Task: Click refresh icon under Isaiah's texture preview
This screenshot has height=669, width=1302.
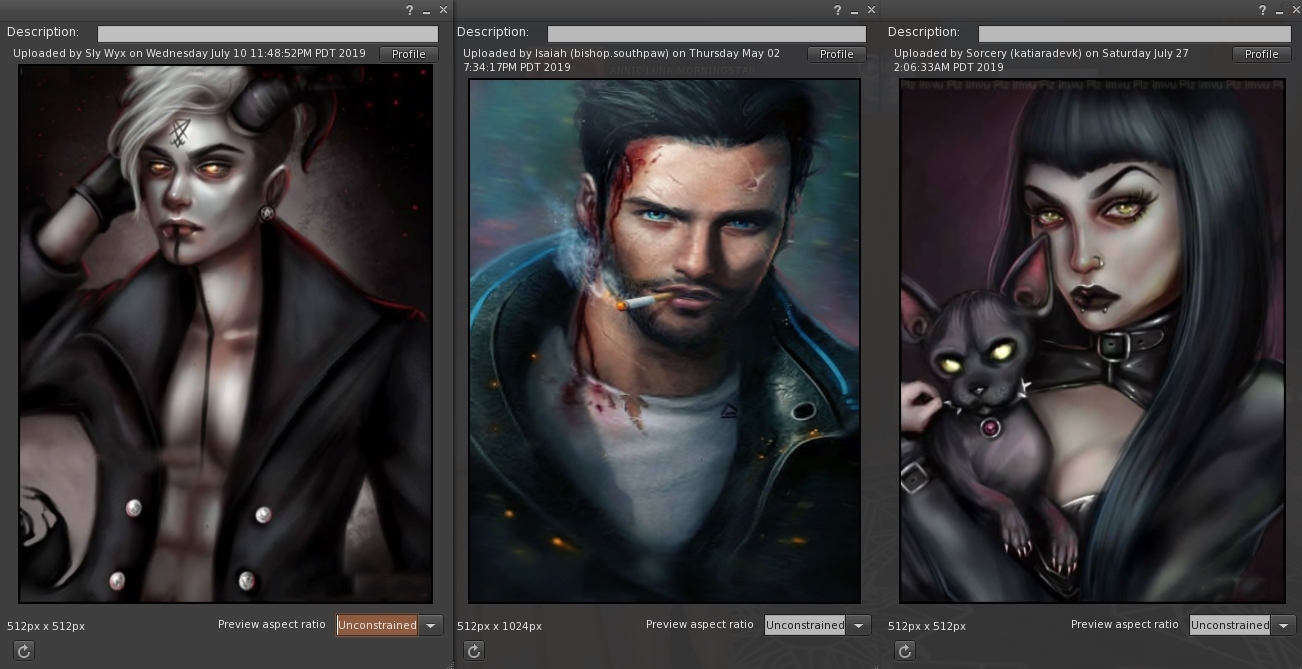Action: [474, 651]
